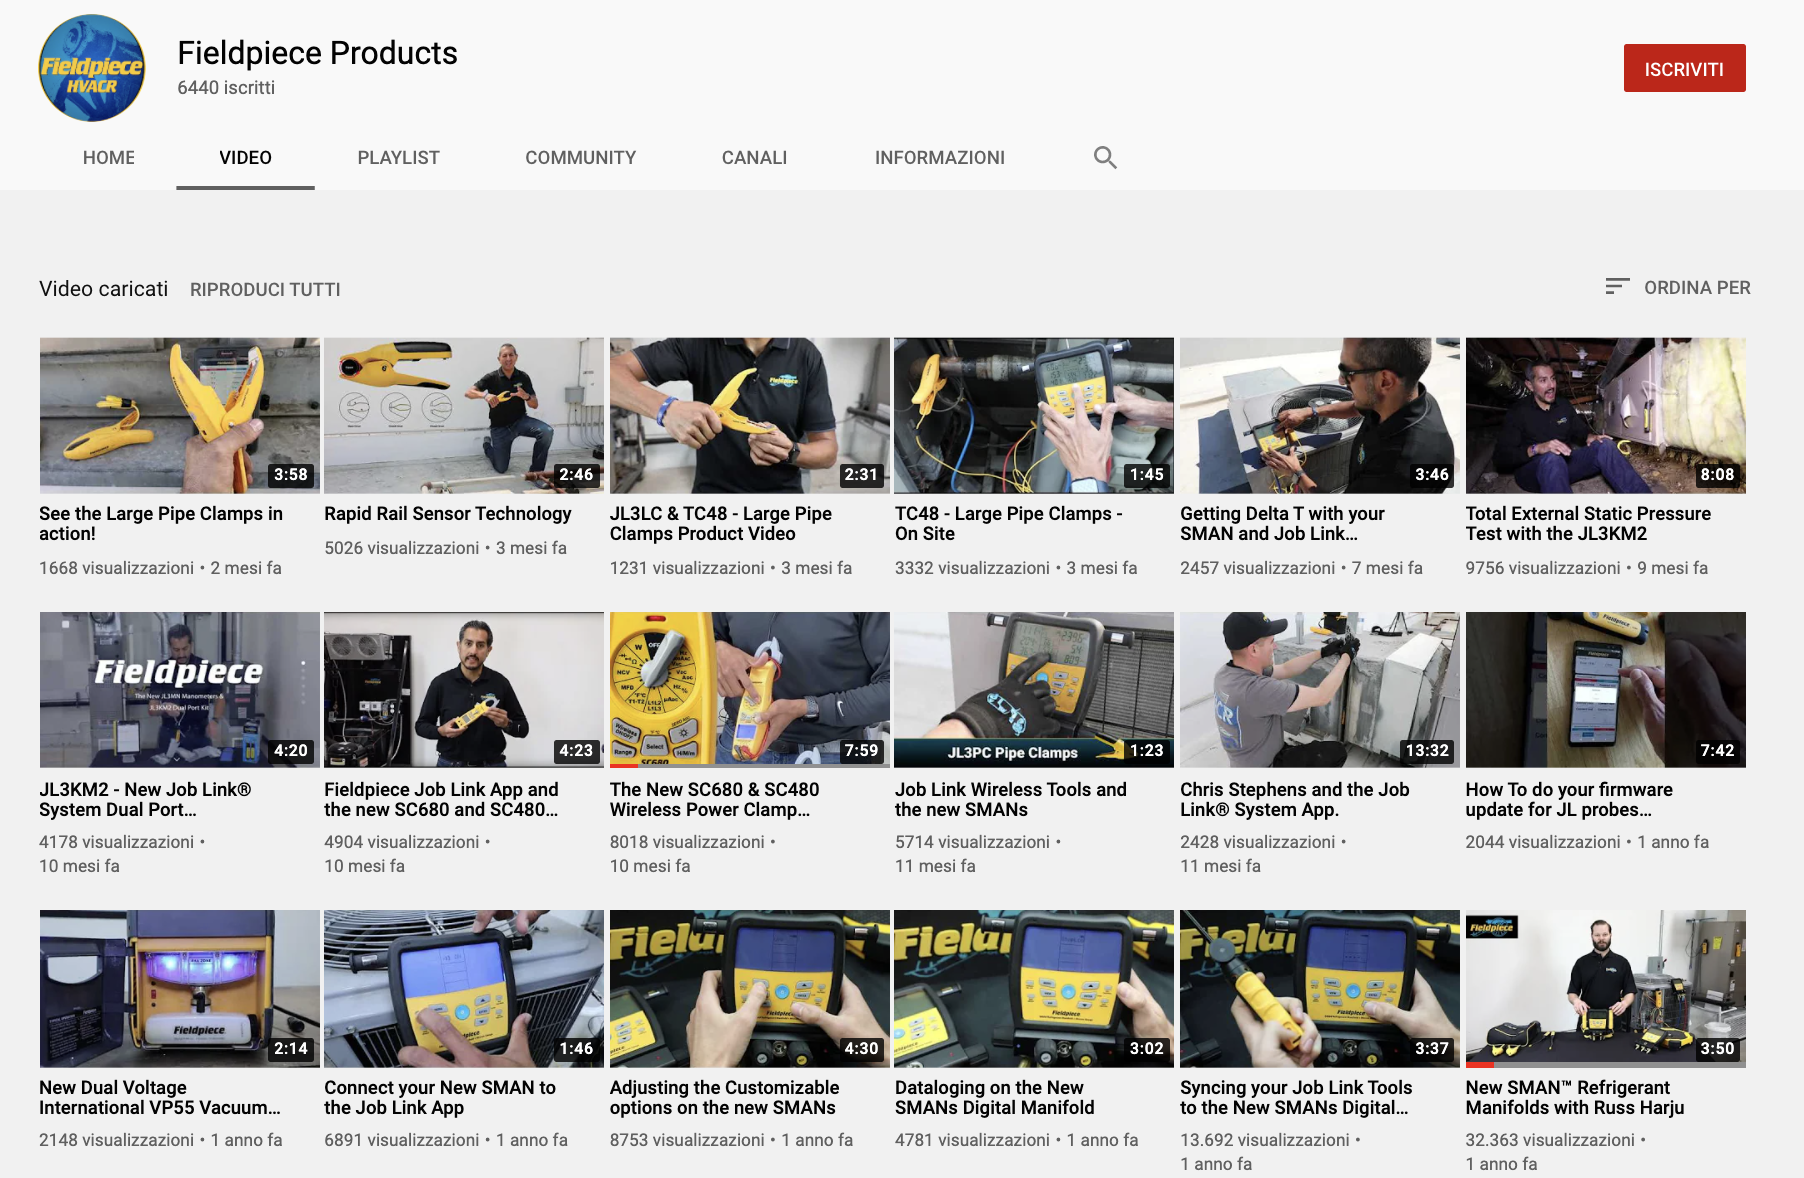Open The New SC680 & SC480 thumbnail
Image resolution: width=1804 pixels, height=1178 pixels.
[750, 690]
